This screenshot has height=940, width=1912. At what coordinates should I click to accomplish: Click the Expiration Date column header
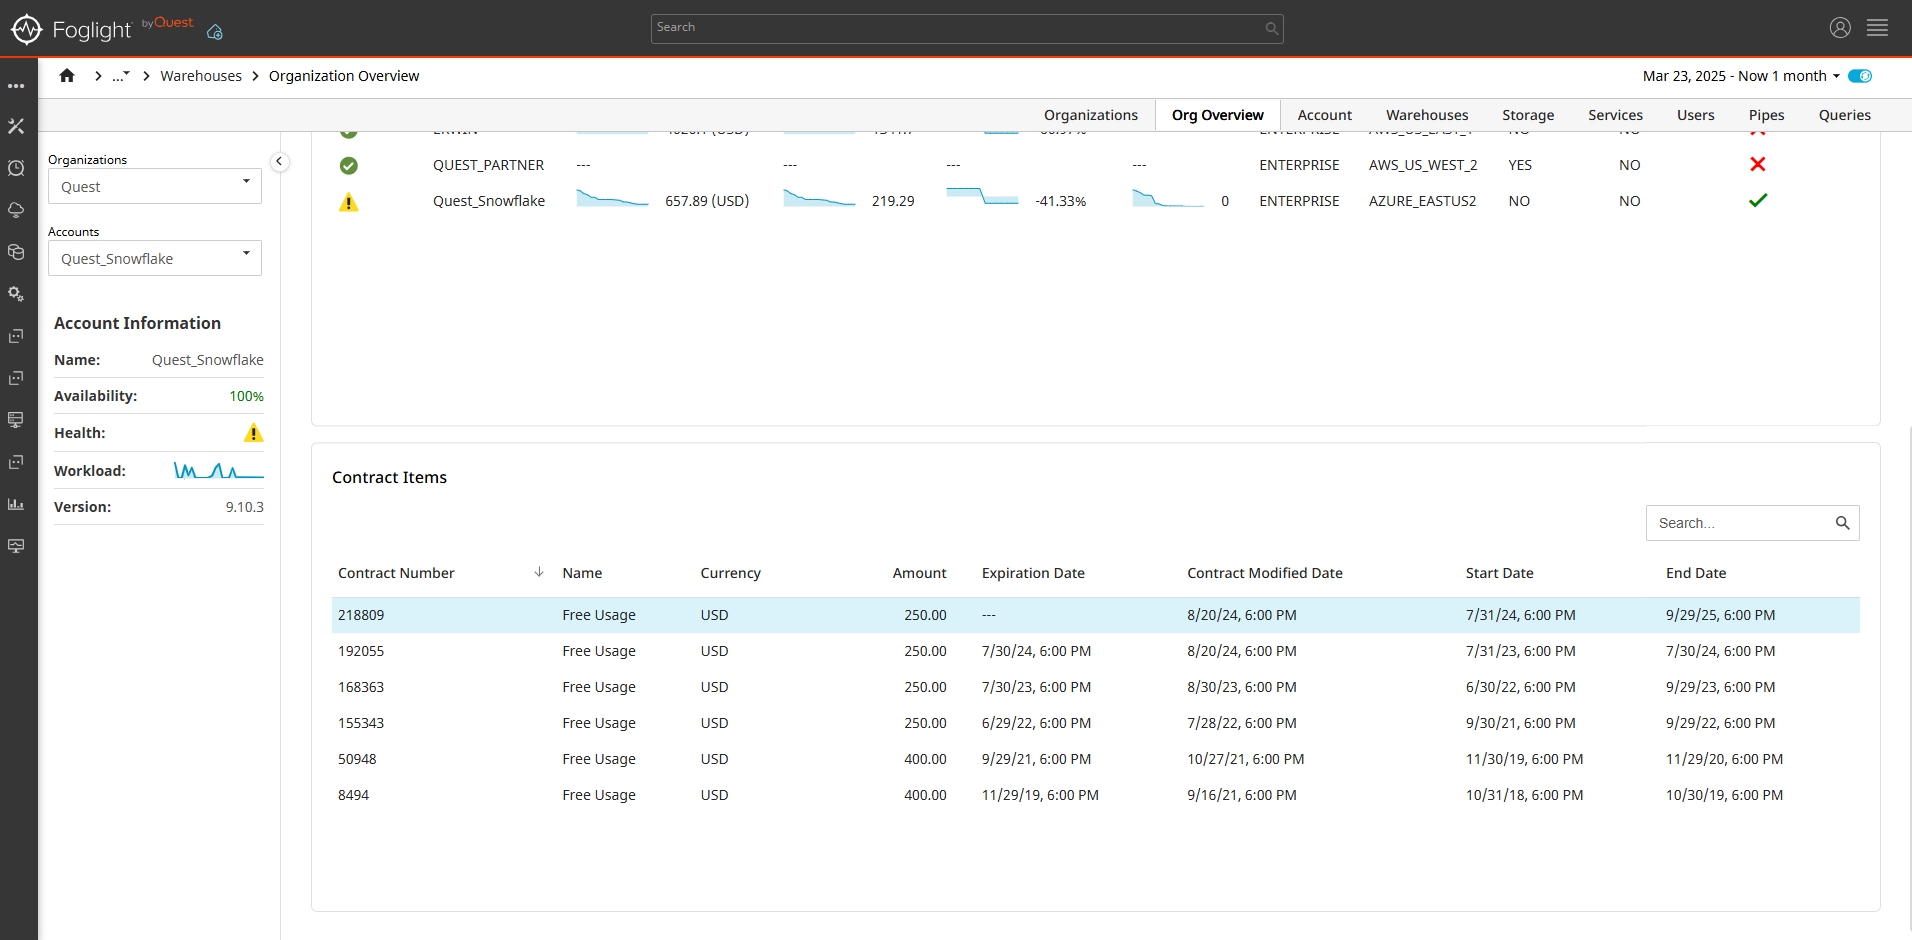[1033, 573]
